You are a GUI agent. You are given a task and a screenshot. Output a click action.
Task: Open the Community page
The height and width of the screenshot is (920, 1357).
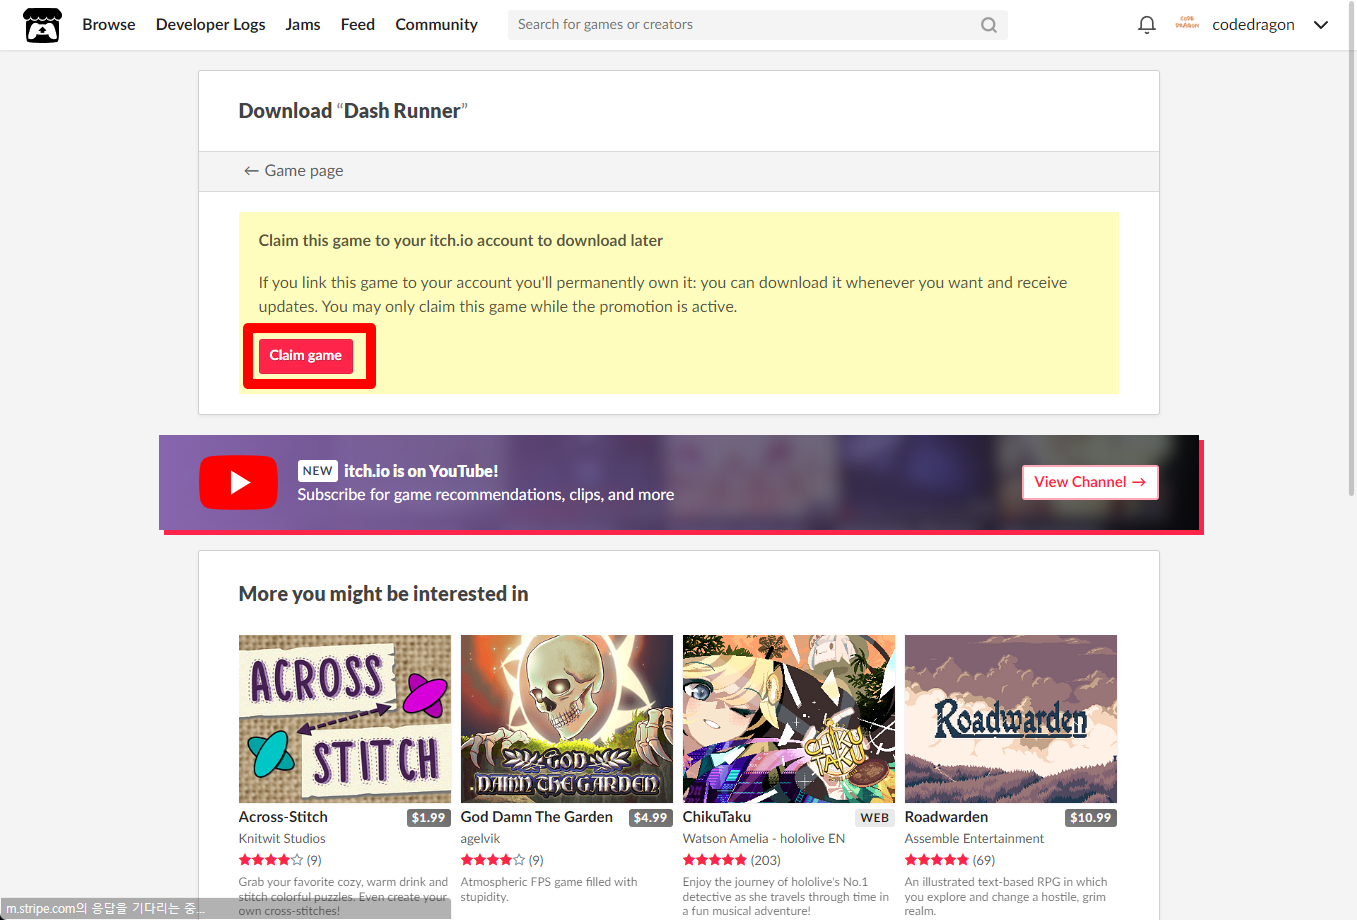tap(436, 25)
